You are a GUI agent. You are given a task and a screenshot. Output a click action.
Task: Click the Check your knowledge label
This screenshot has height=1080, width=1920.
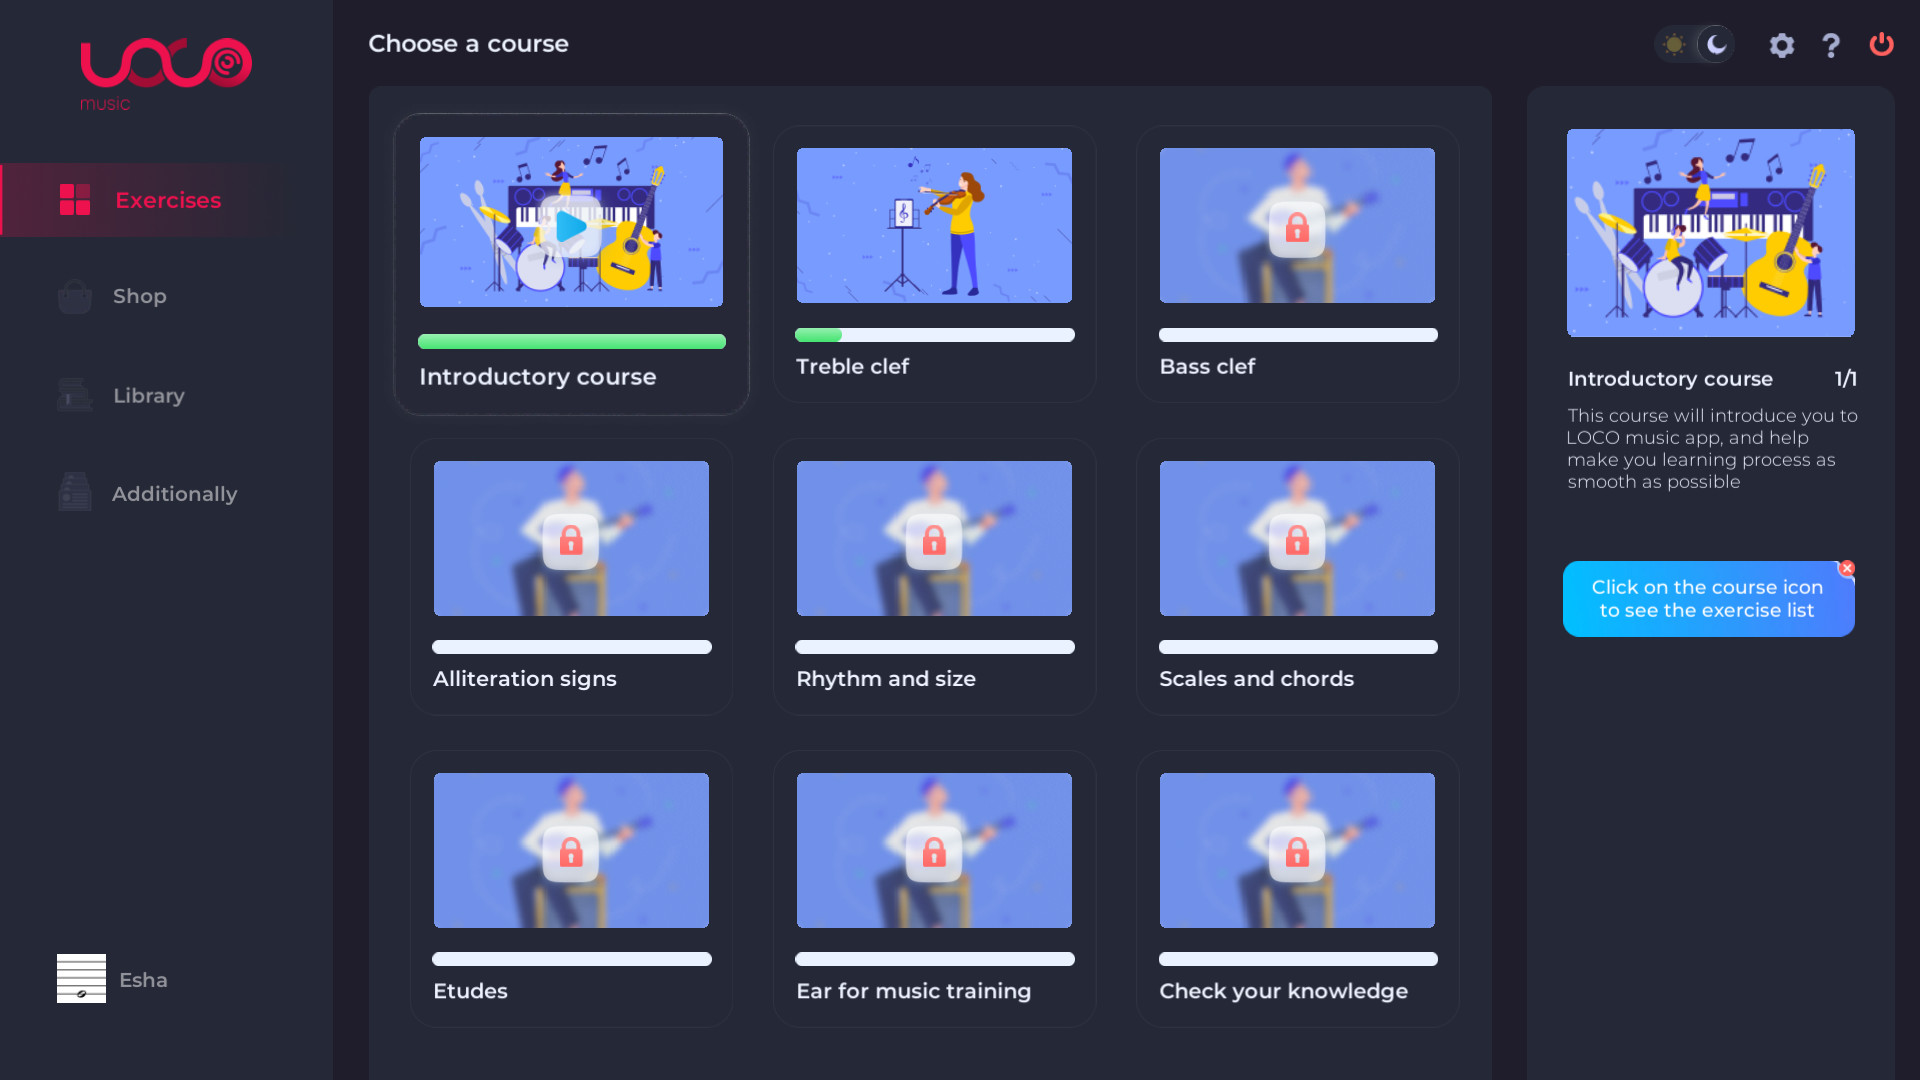coord(1283,991)
